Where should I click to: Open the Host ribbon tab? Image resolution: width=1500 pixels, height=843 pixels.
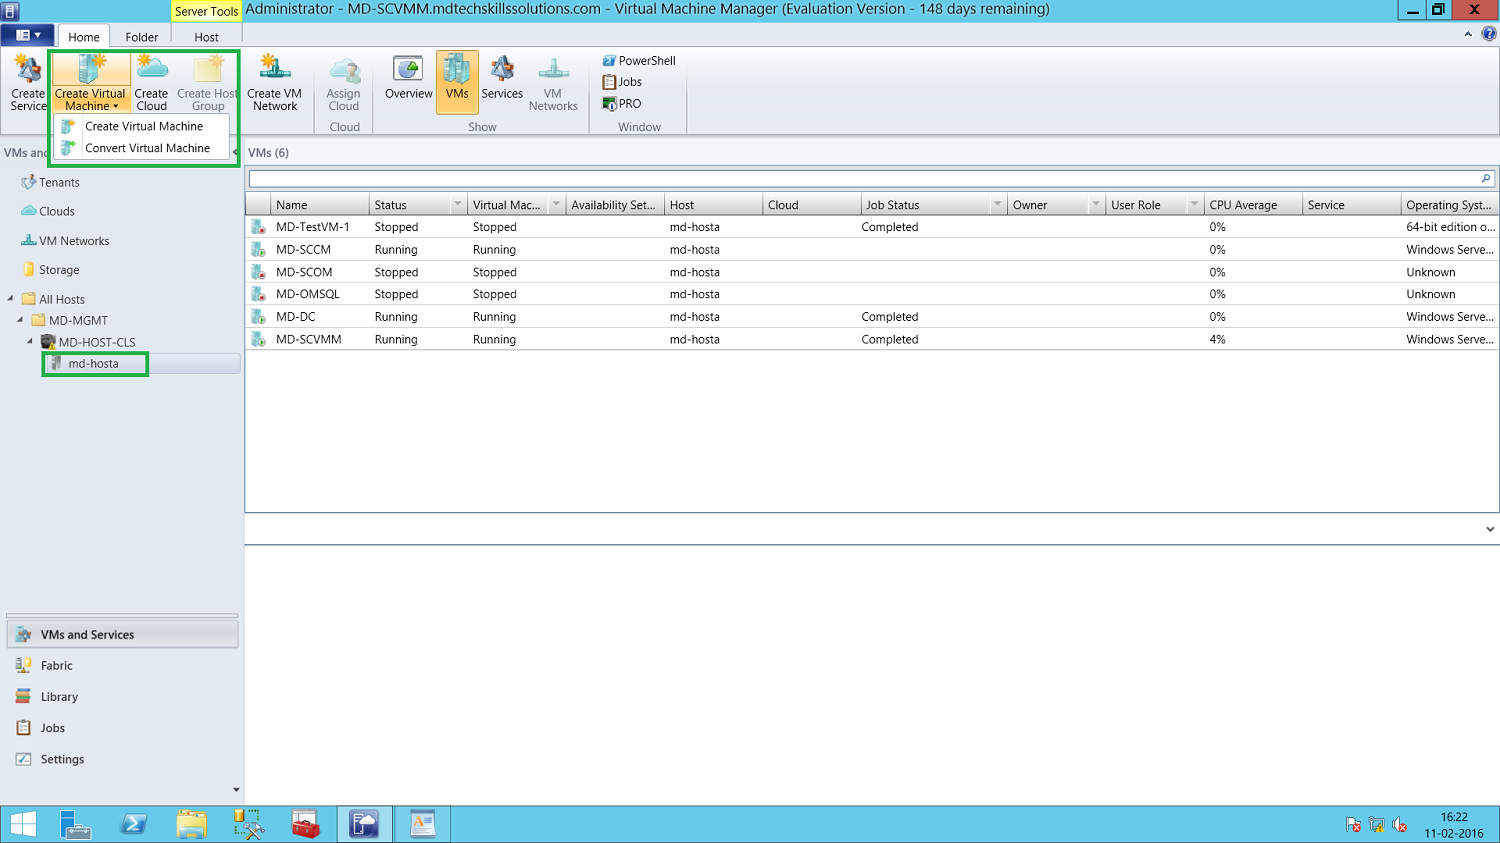coord(206,36)
